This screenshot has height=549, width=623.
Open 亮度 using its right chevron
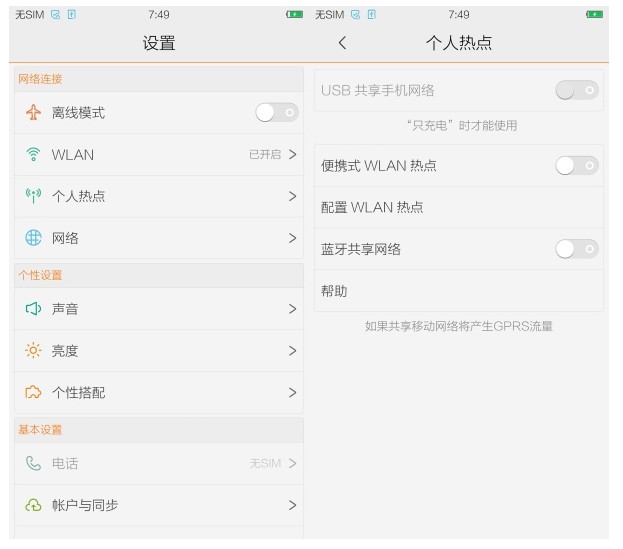292,351
